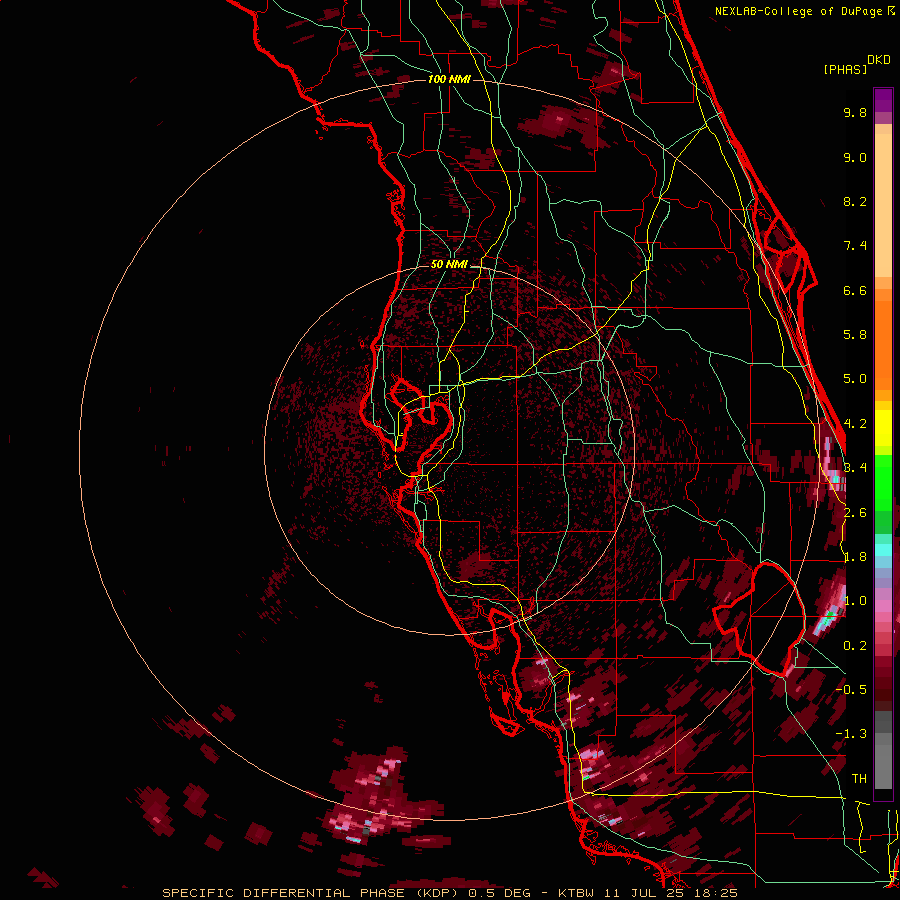Click the 0.2 scale value
This screenshot has width=900, height=900.
coord(855,646)
